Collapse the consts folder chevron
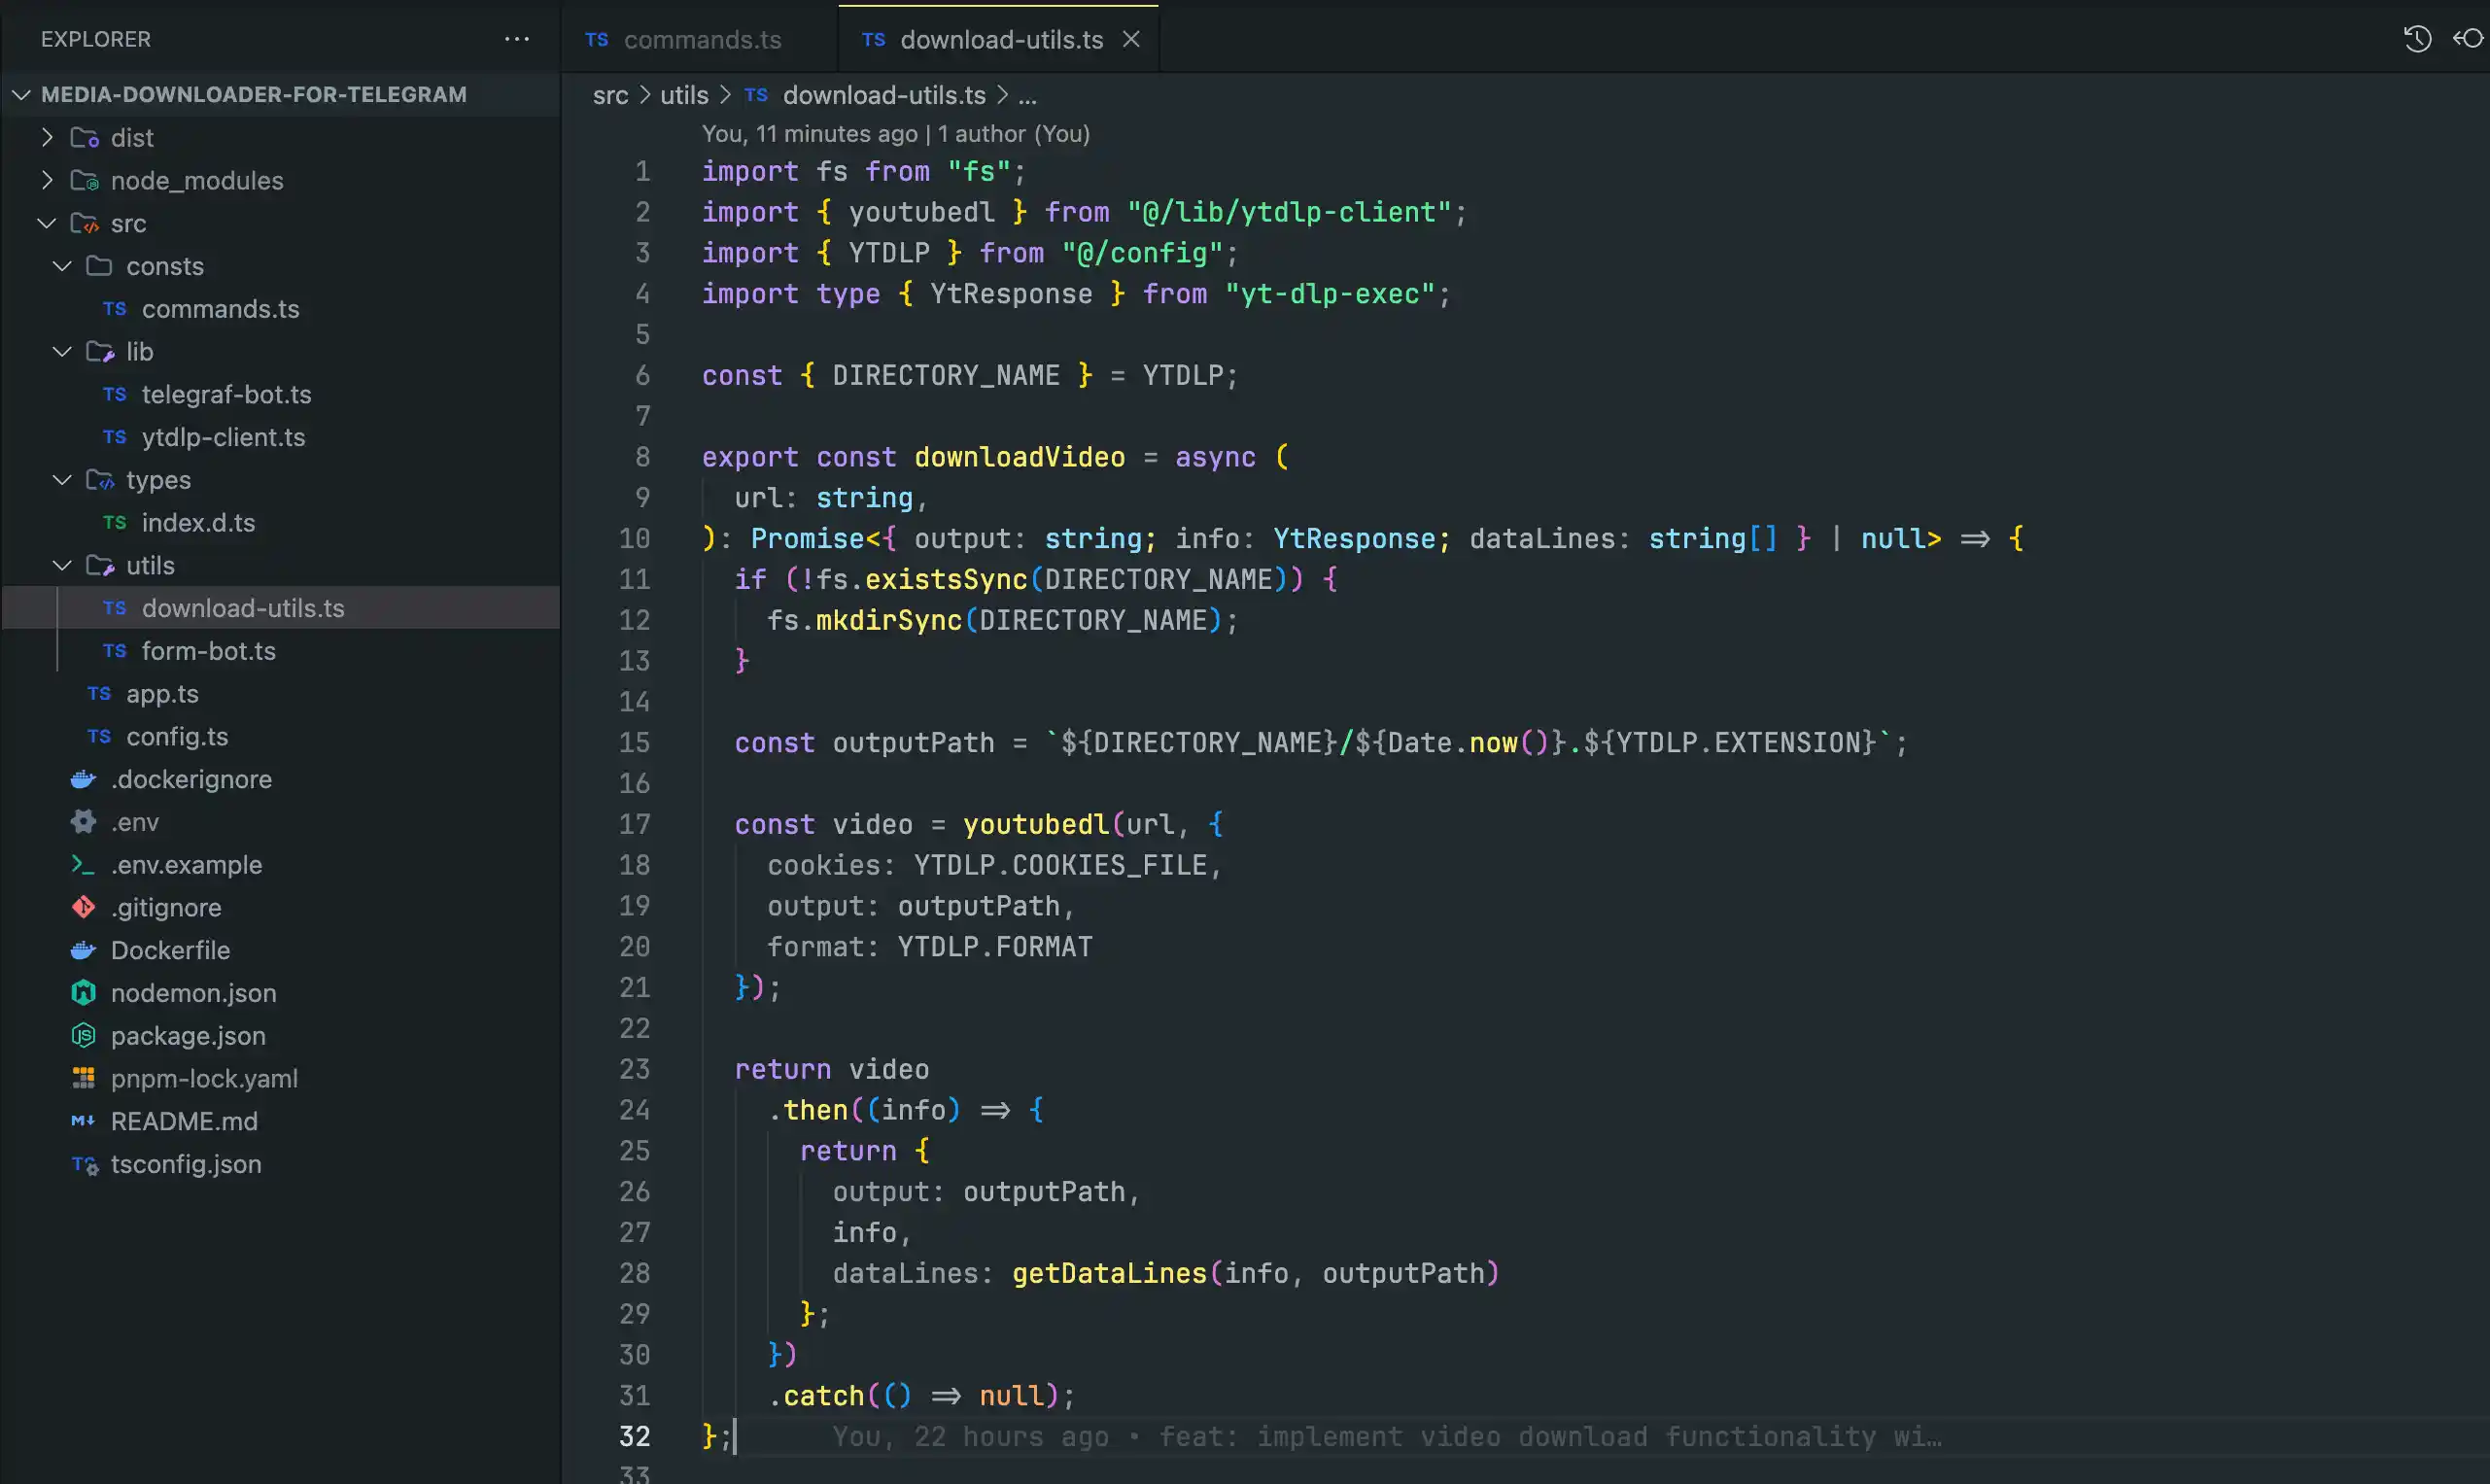Viewport: 2490px width, 1484px height. coord(62,266)
